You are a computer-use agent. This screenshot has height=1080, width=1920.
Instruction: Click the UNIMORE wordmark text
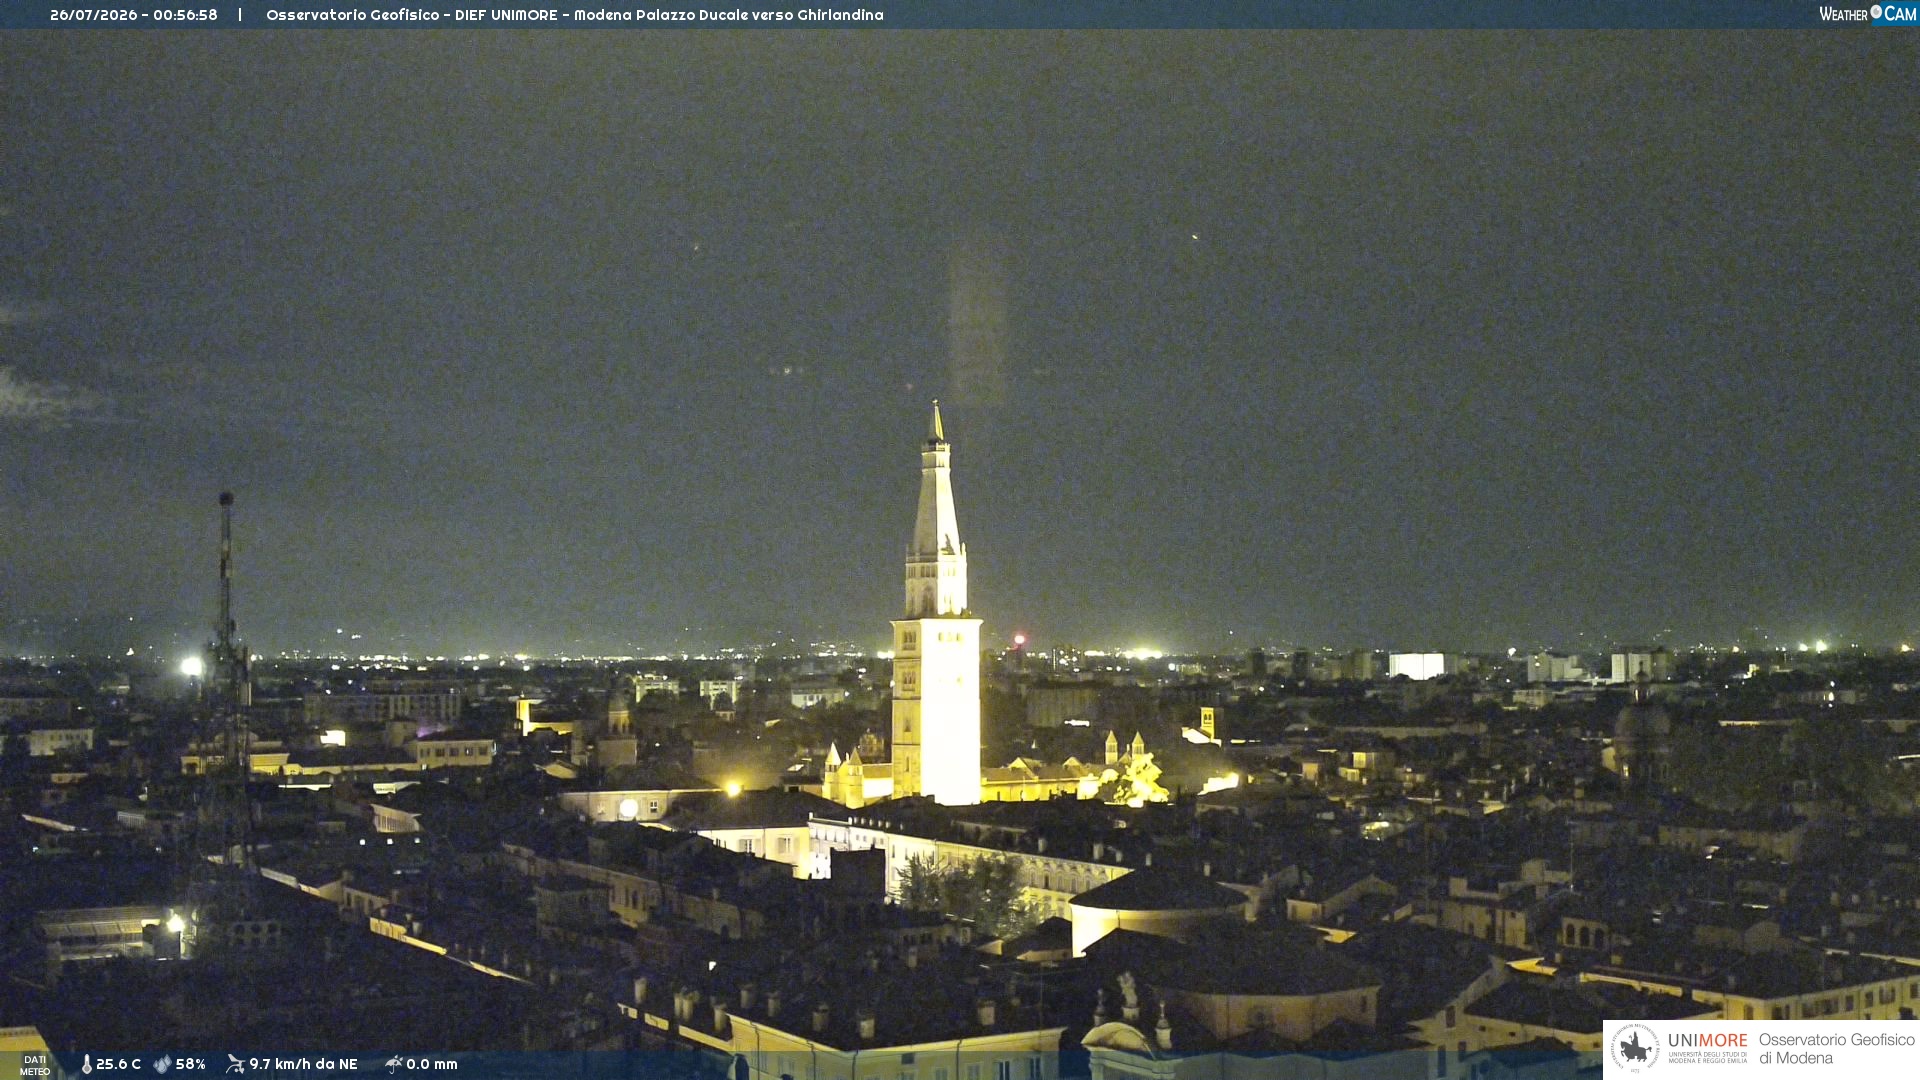pos(1708,1041)
